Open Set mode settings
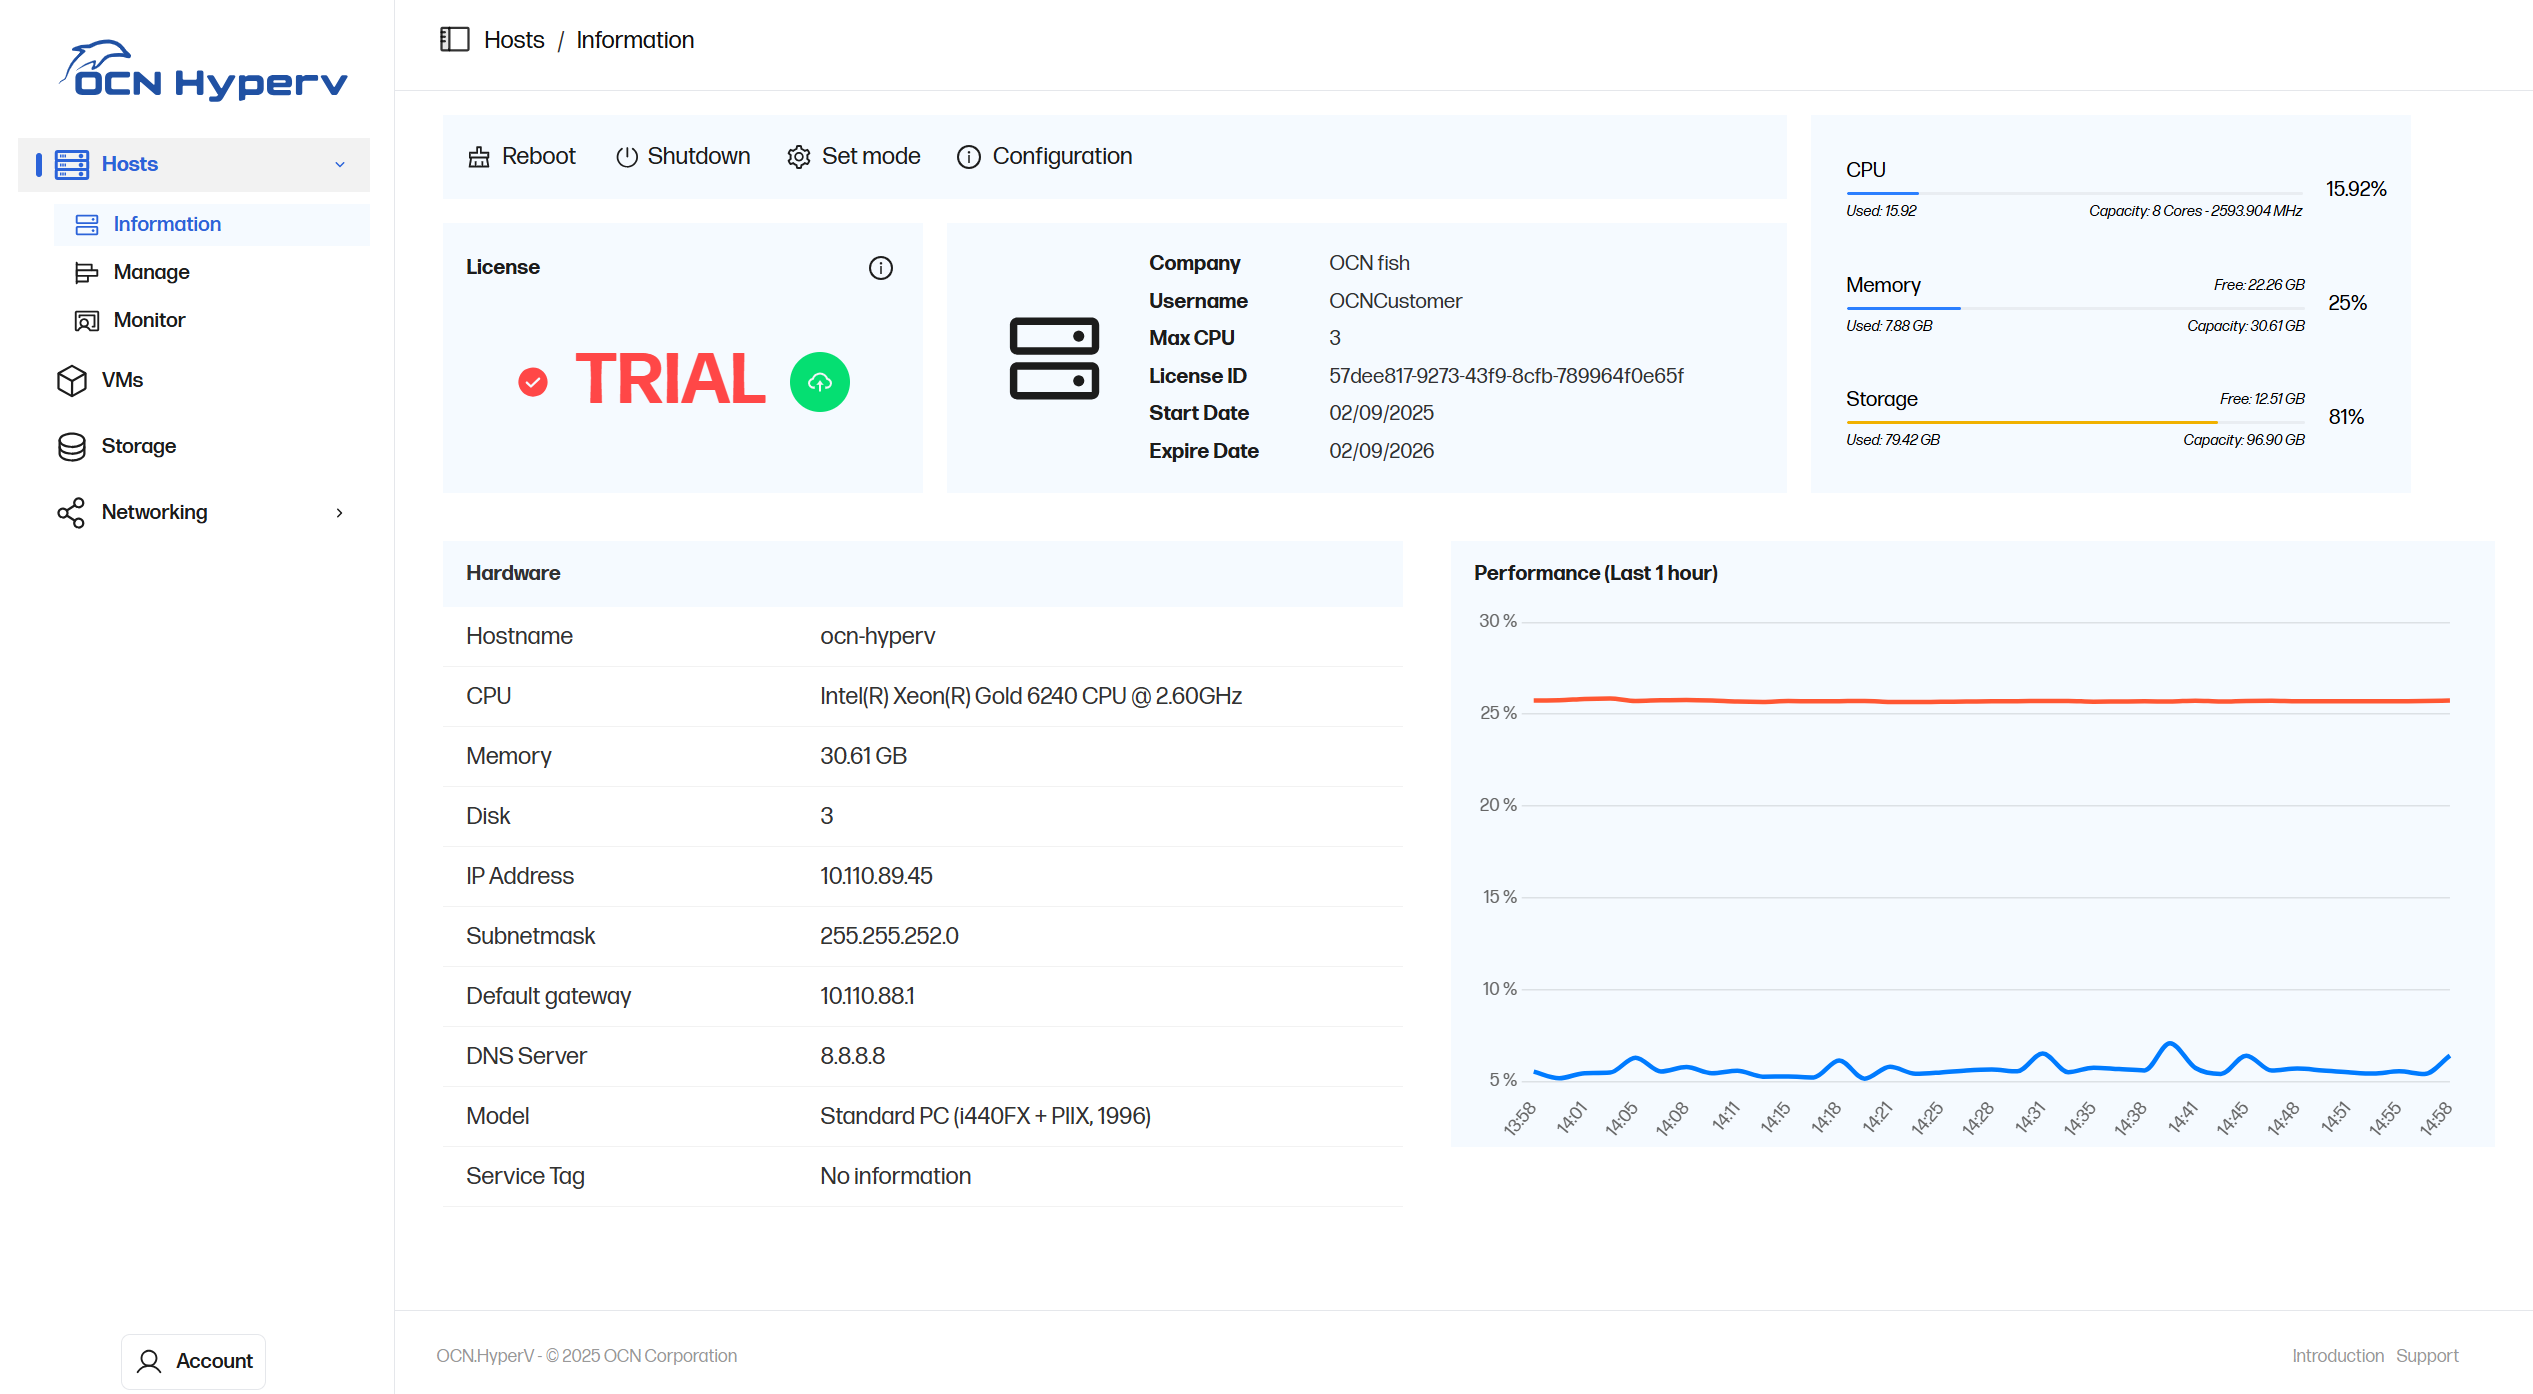The height and width of the screenshot is (1394, 2533). [x=853, y=157]
